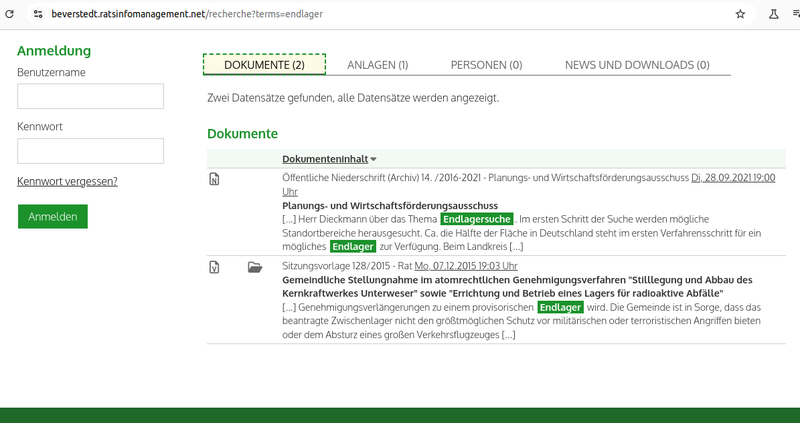Select the Dokumente (2) tab
Screen dimensions: 800x423
click(x=264, y=65)
